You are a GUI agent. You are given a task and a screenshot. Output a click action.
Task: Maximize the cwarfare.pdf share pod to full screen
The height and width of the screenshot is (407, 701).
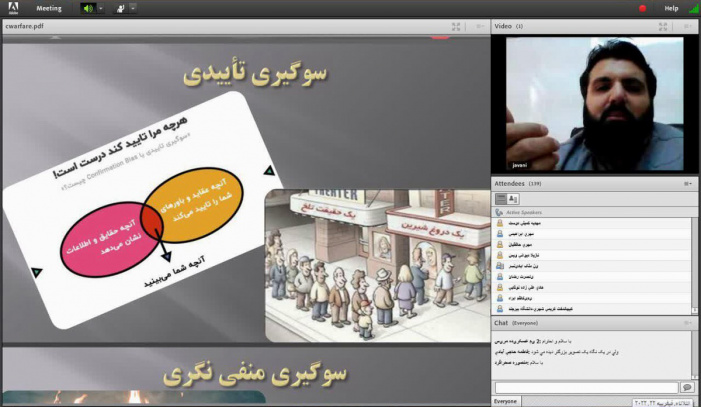coord(456,27)
